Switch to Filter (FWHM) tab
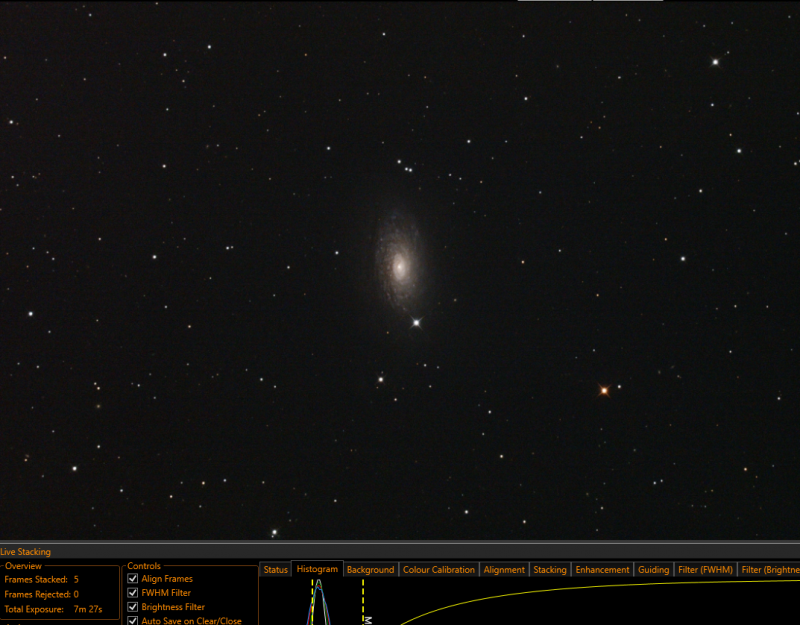 (705, 569)
